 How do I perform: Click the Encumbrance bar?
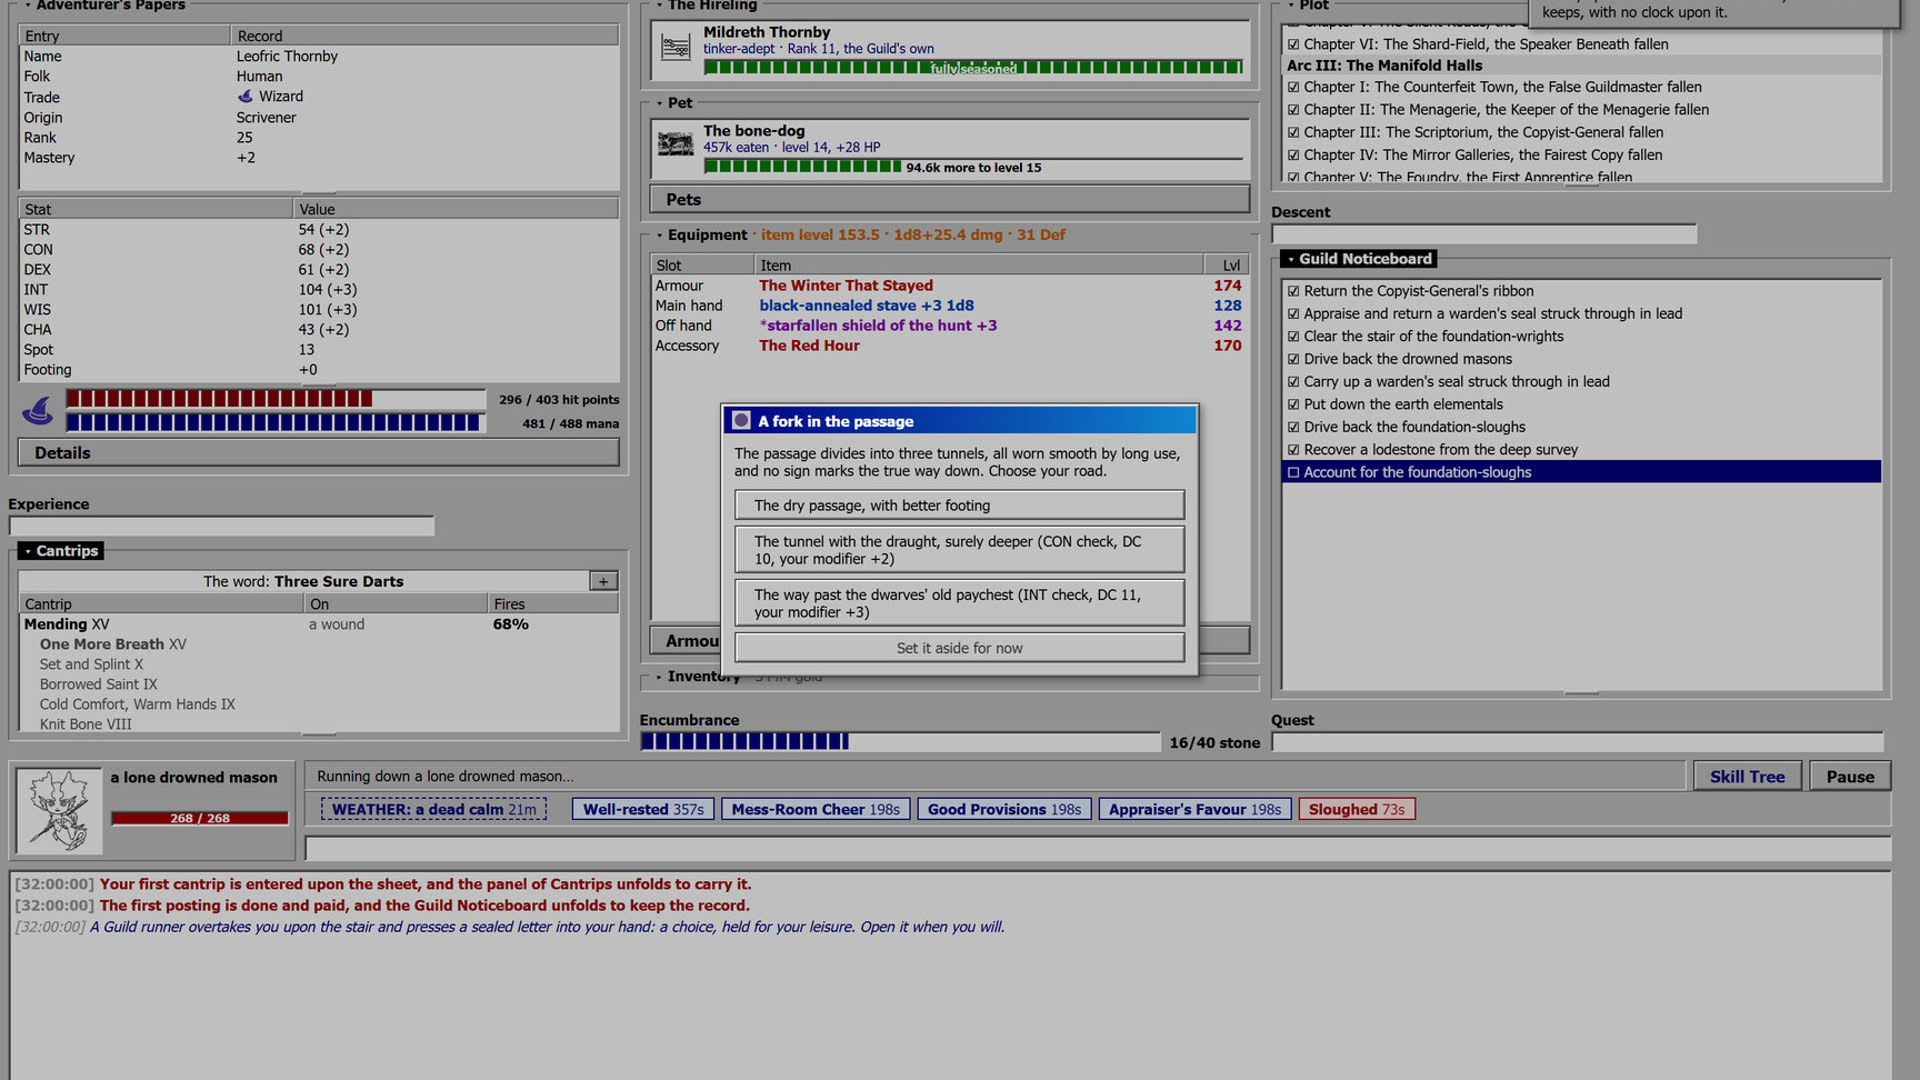point(900,742)
